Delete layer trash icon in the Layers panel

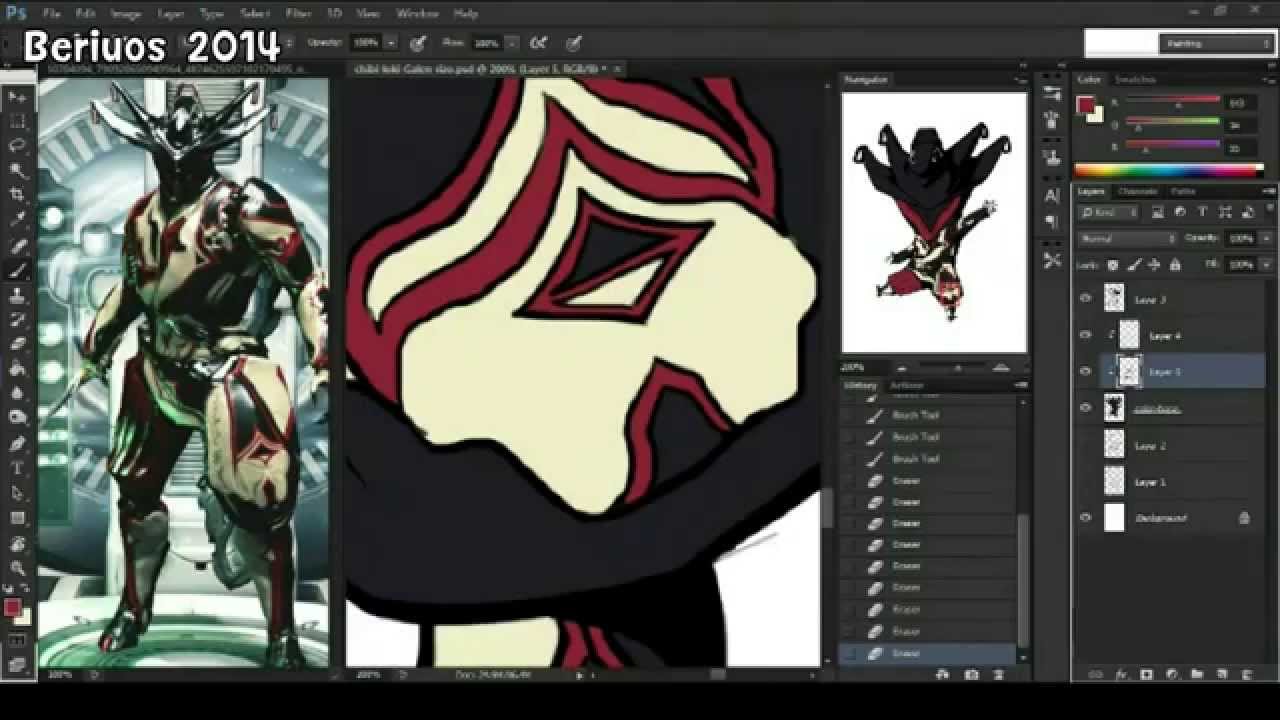(1246, 675)
